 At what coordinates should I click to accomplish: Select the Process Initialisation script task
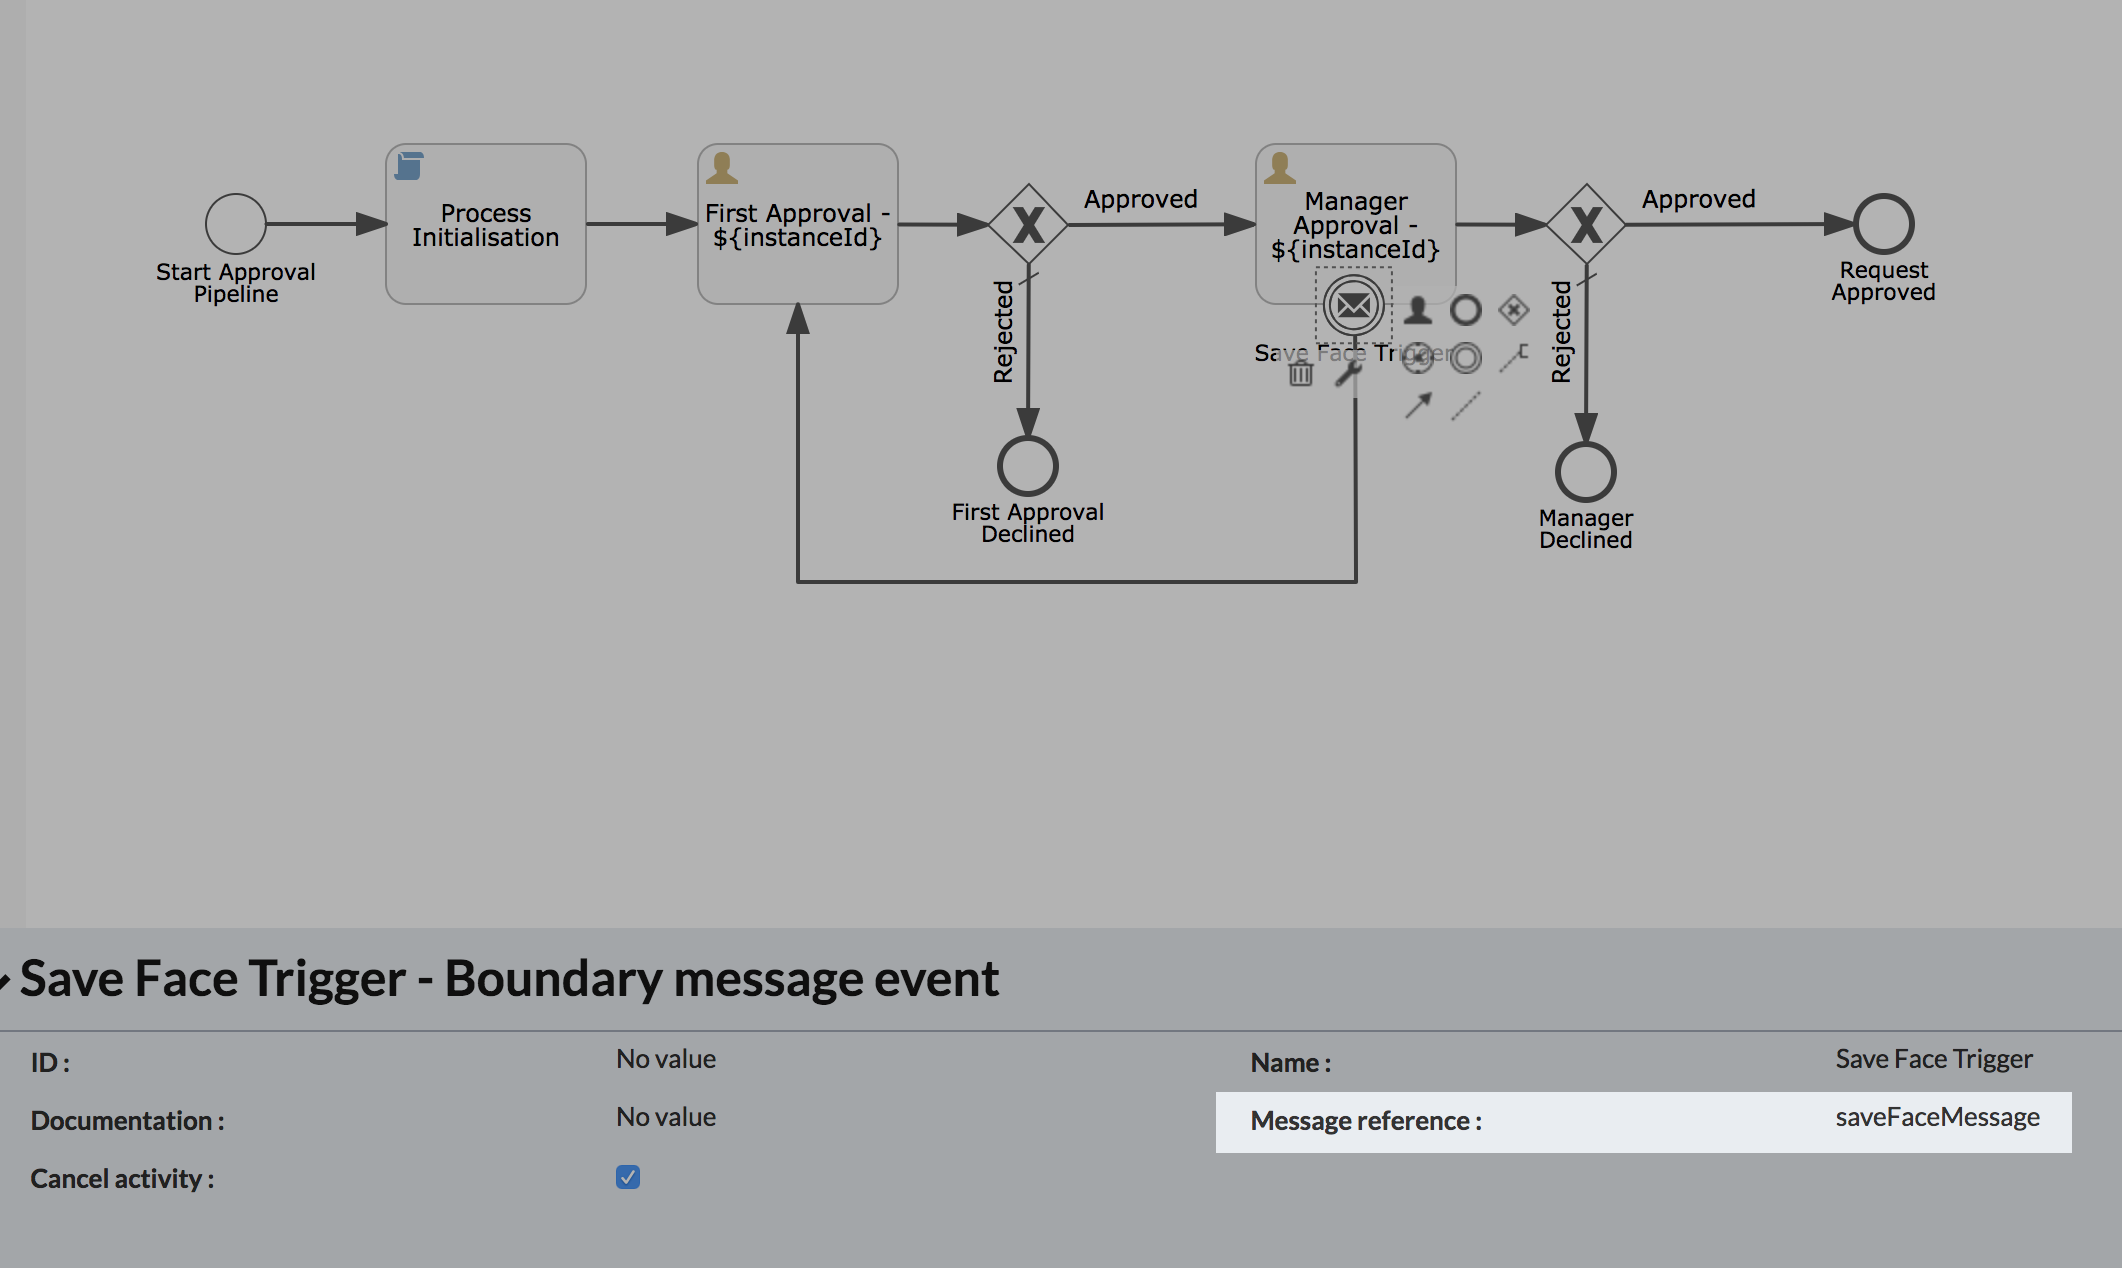[486, 224]
